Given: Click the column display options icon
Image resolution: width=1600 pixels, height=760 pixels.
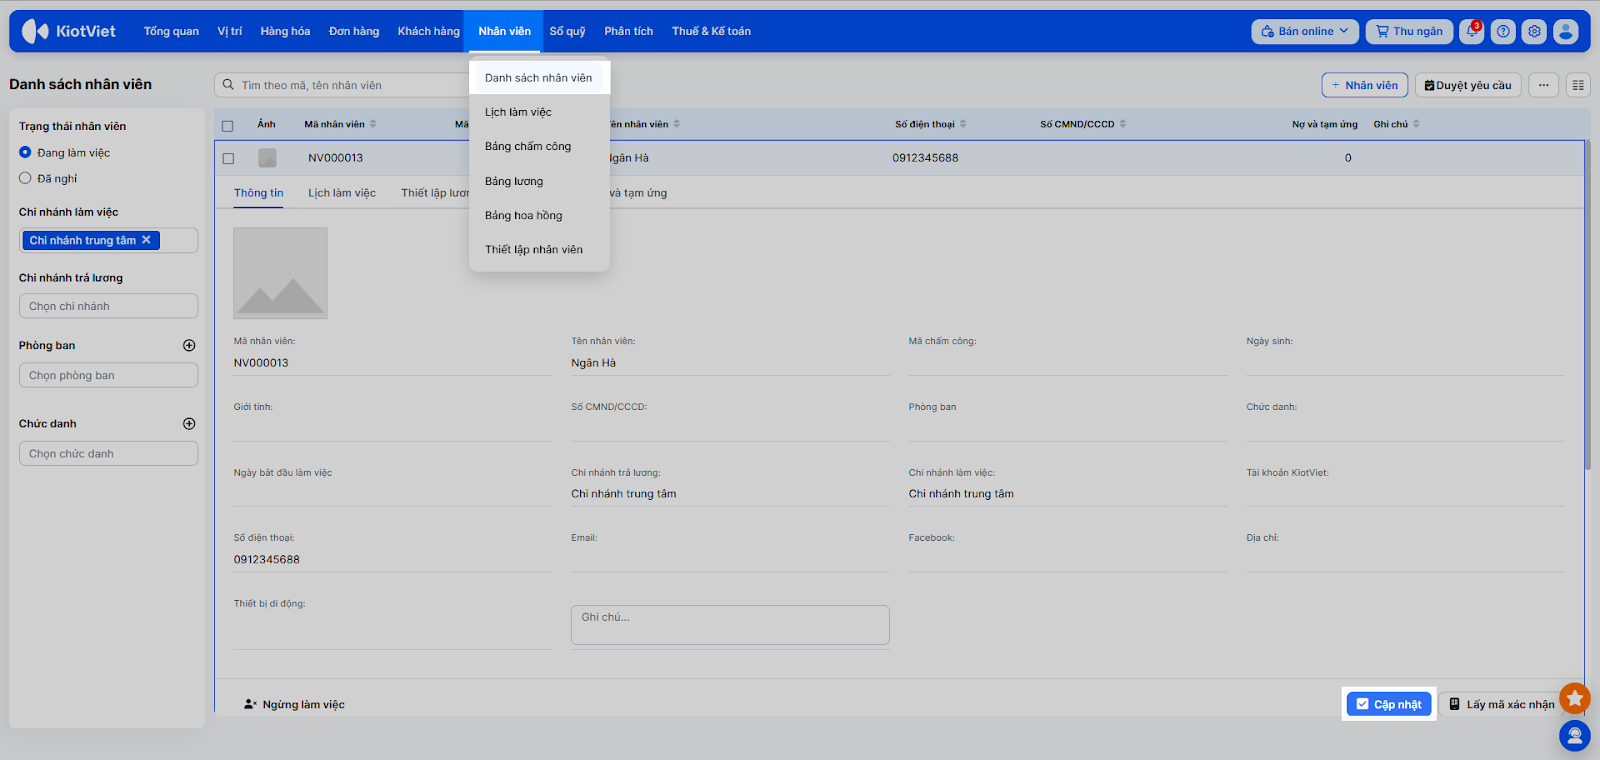Looking at the screenshot, I should (1578, 86).
